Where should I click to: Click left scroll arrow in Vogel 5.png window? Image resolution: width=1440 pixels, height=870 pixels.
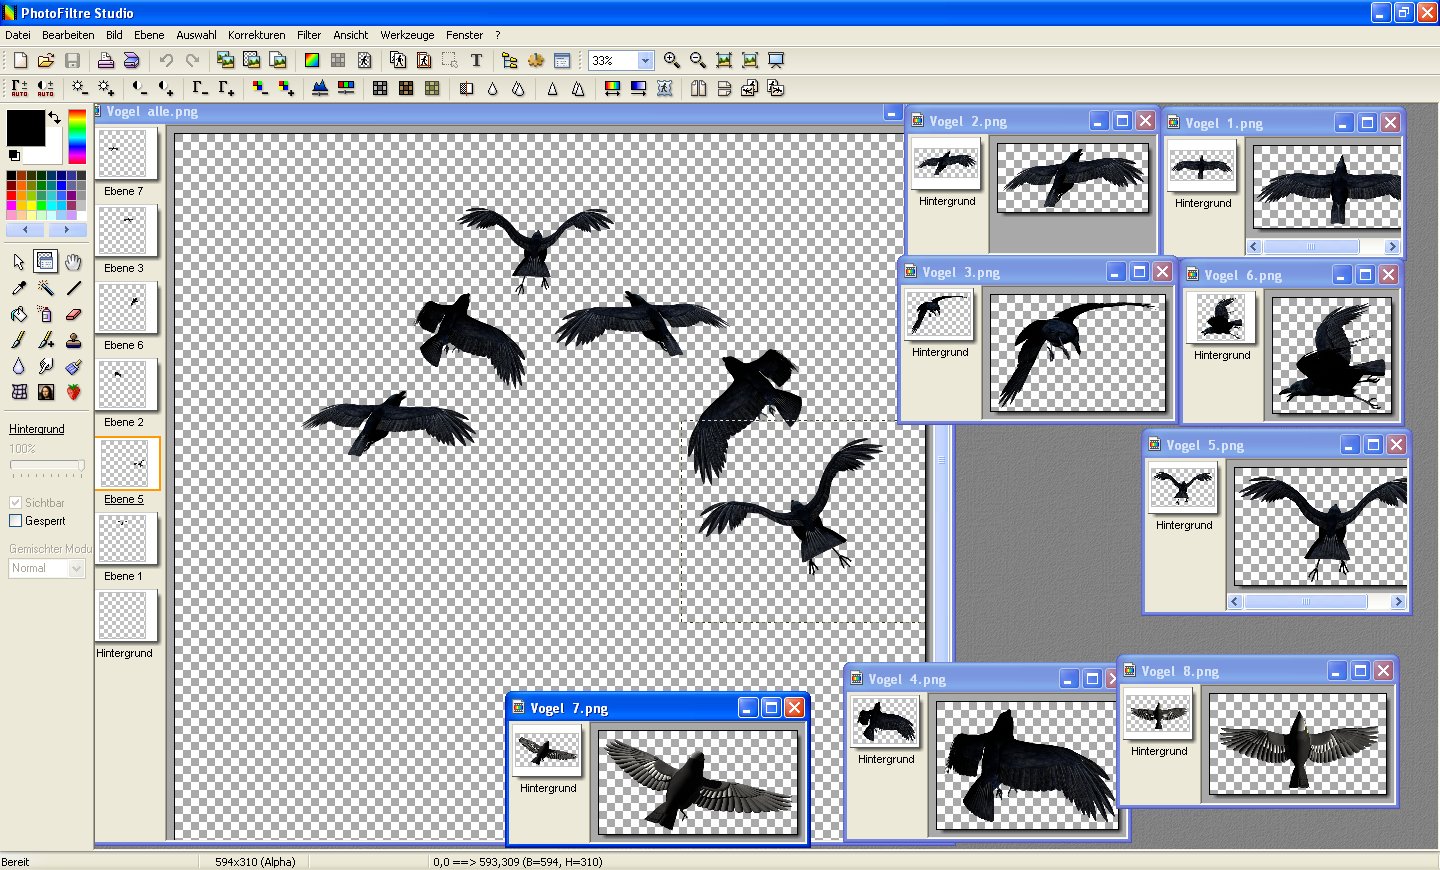coord(1235,601)
